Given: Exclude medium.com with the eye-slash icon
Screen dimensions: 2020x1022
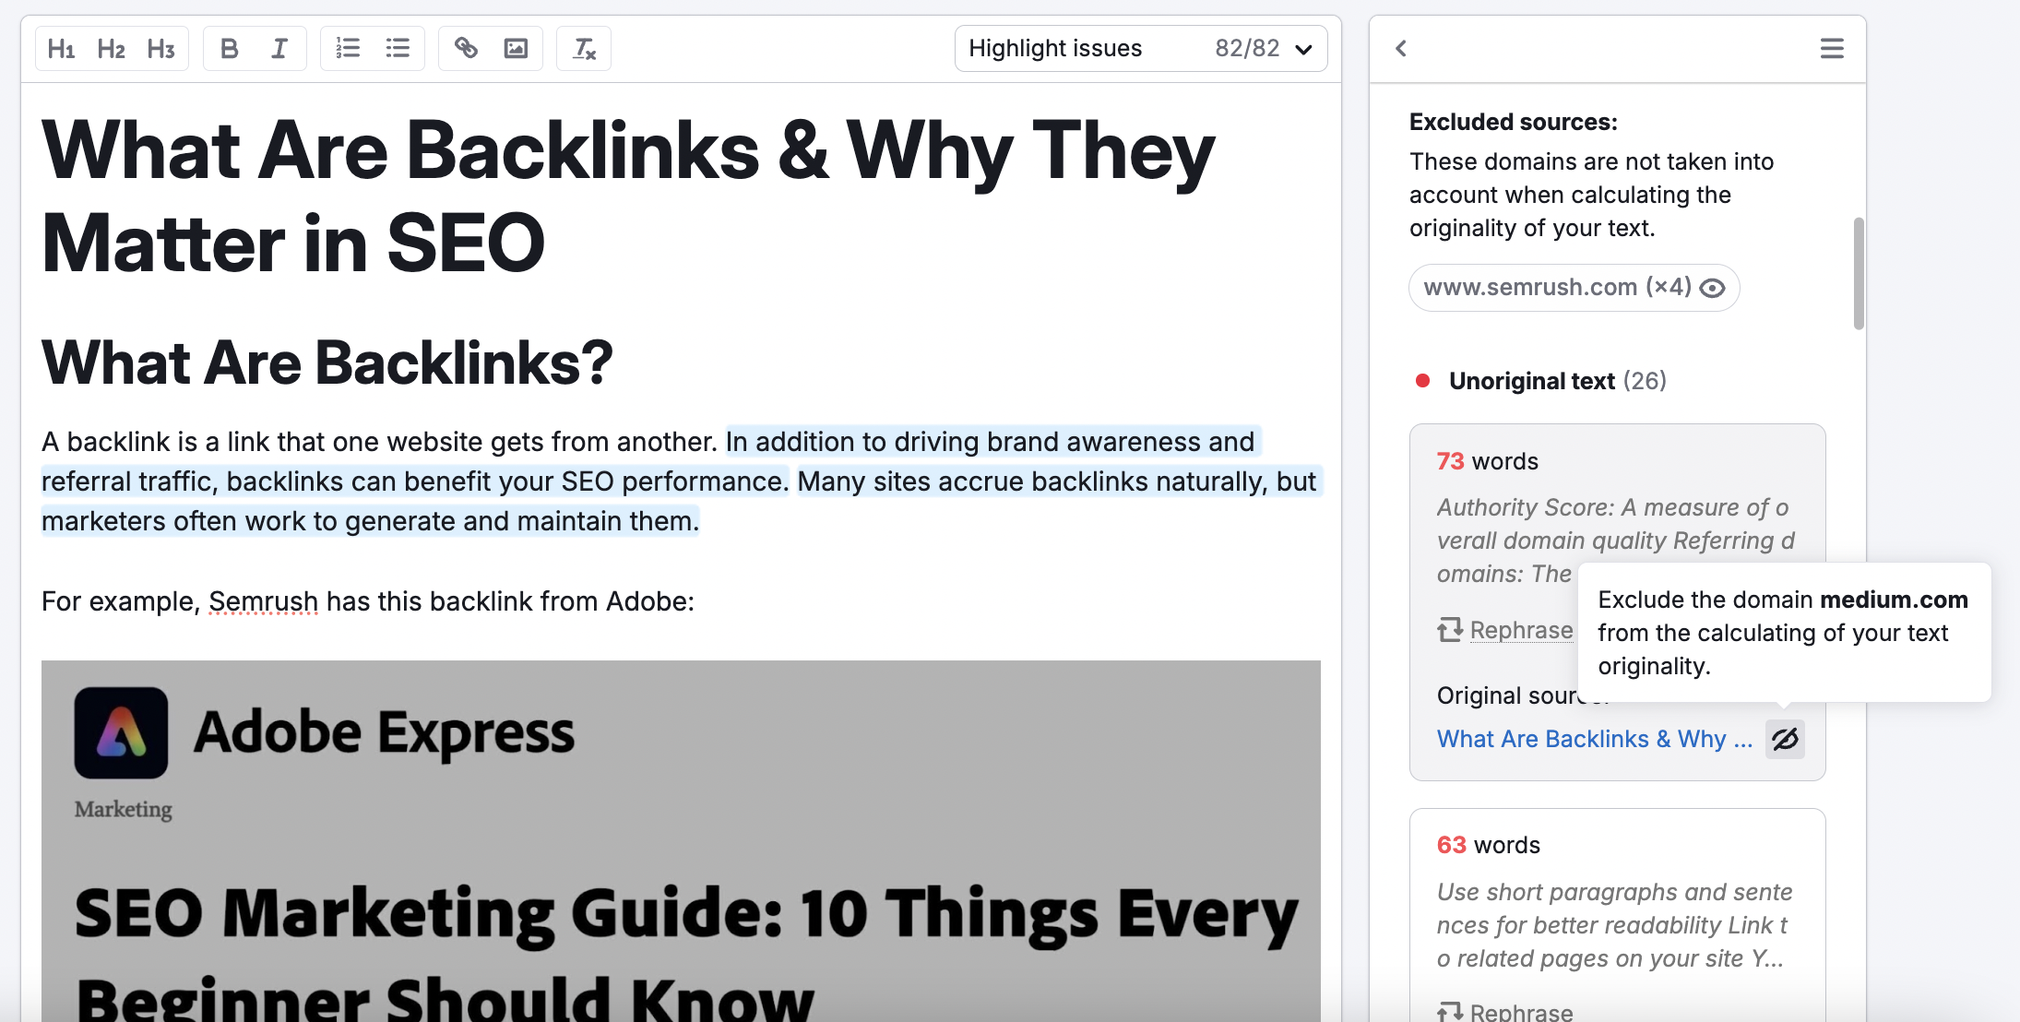Looking at the screenshot, I should (x=1786, y=739).
